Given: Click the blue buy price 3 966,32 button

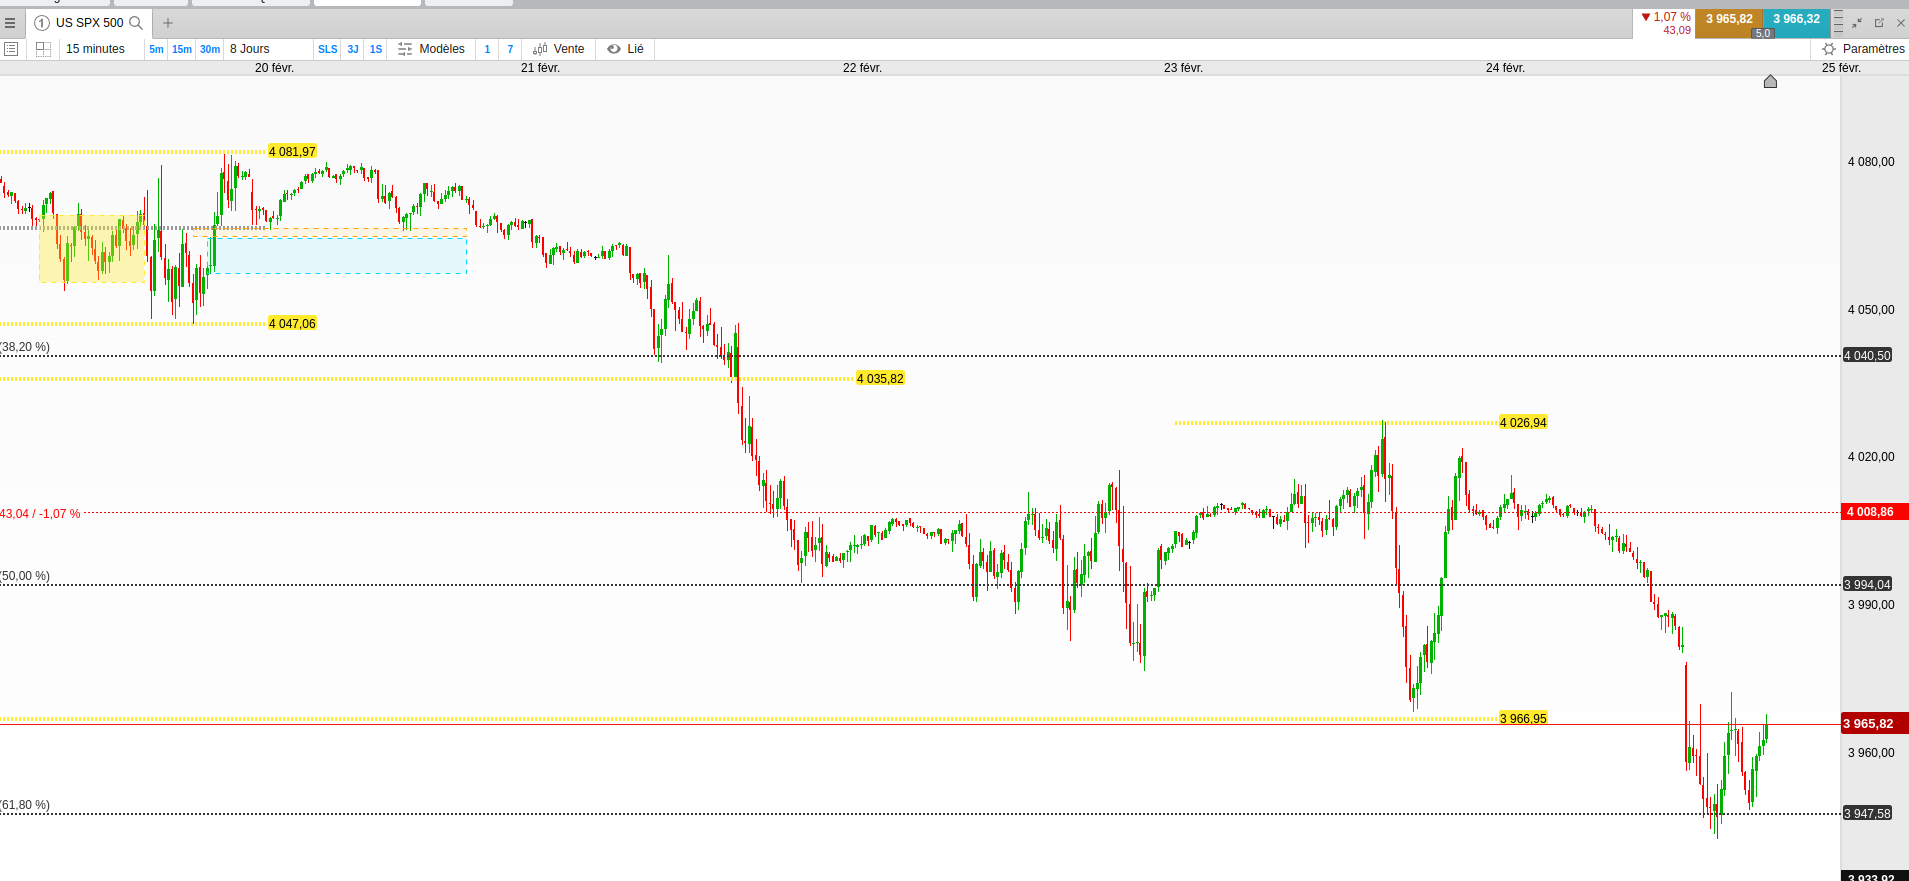Looking at the screenshot, I should 1796,19.
